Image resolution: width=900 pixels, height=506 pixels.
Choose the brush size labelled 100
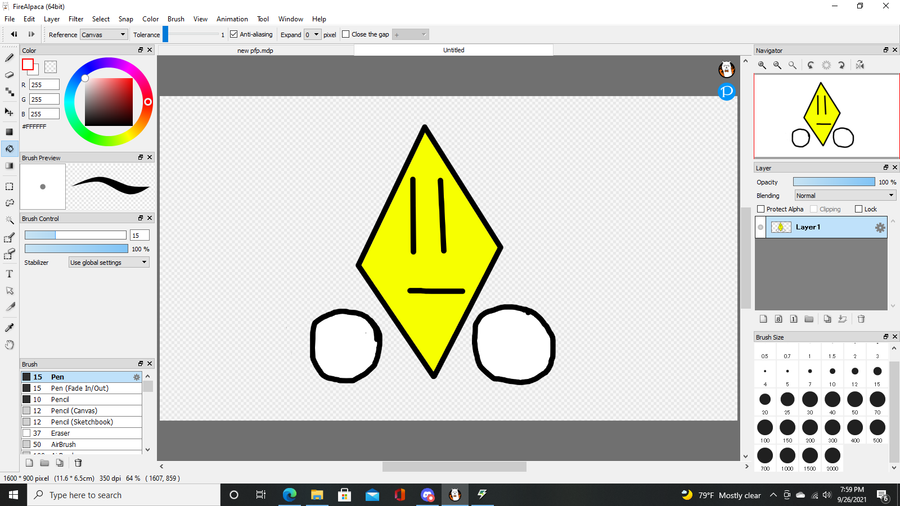click(765, 428)
